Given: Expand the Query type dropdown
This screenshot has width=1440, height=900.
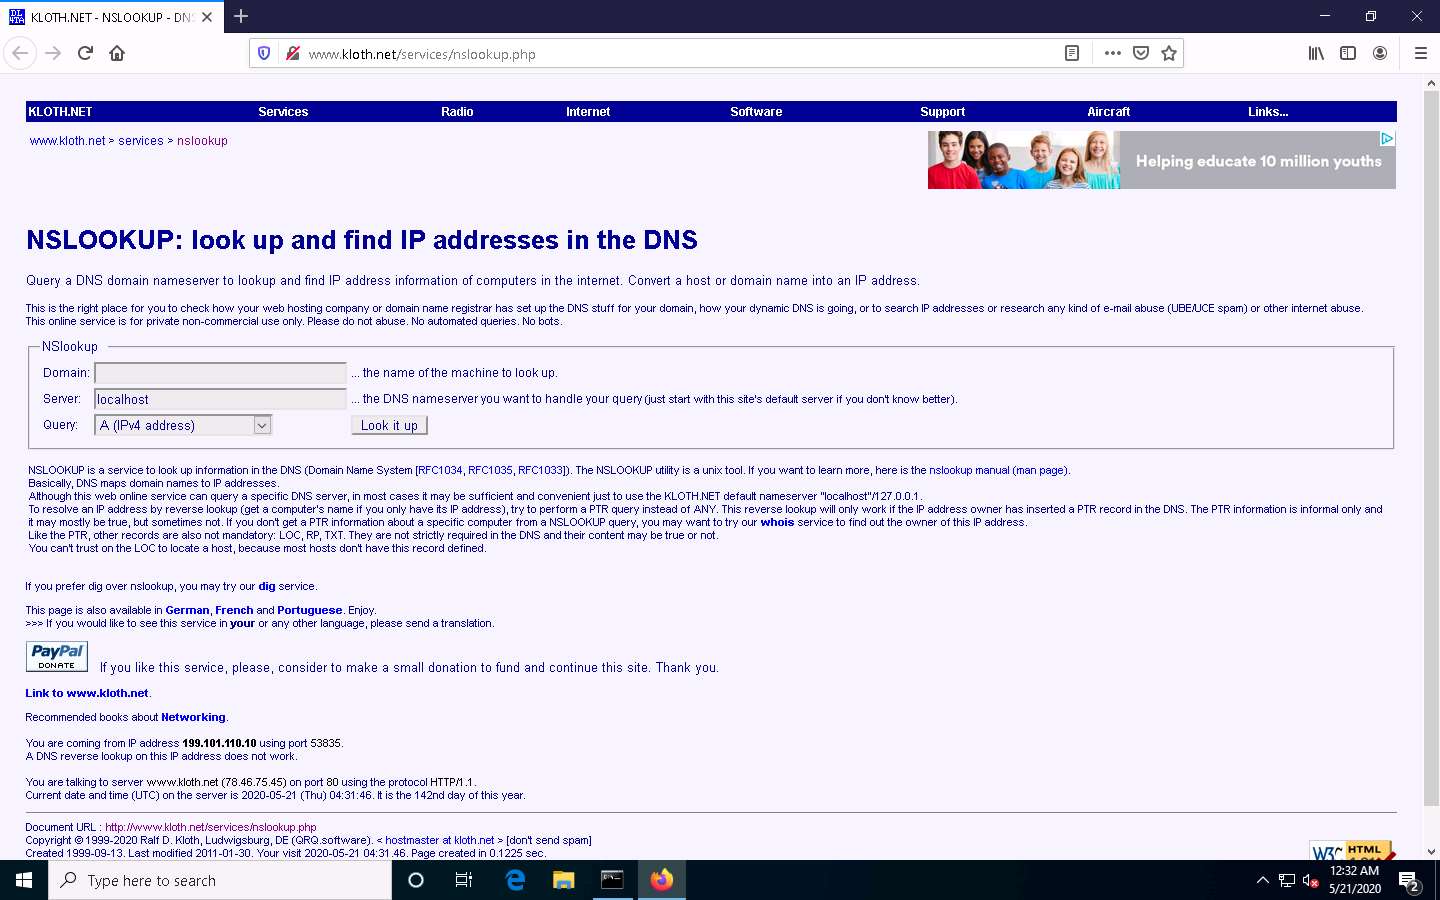Looking at the screenshot, I should [x=183, y=425].
